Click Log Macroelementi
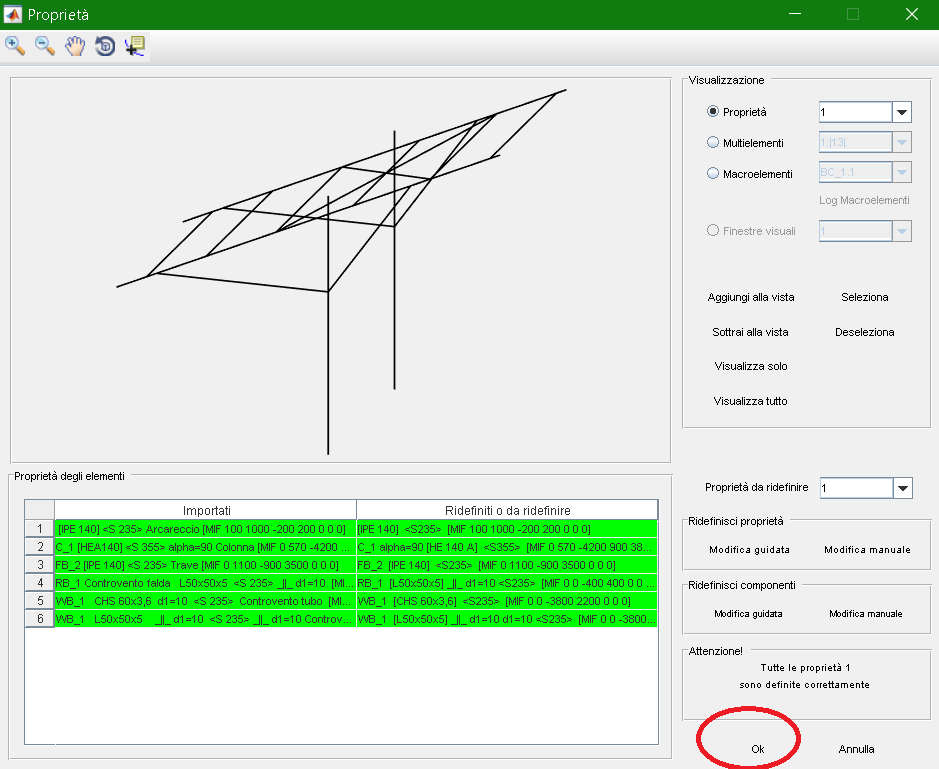The image size is (939, 769). click(x=864, y=200)
